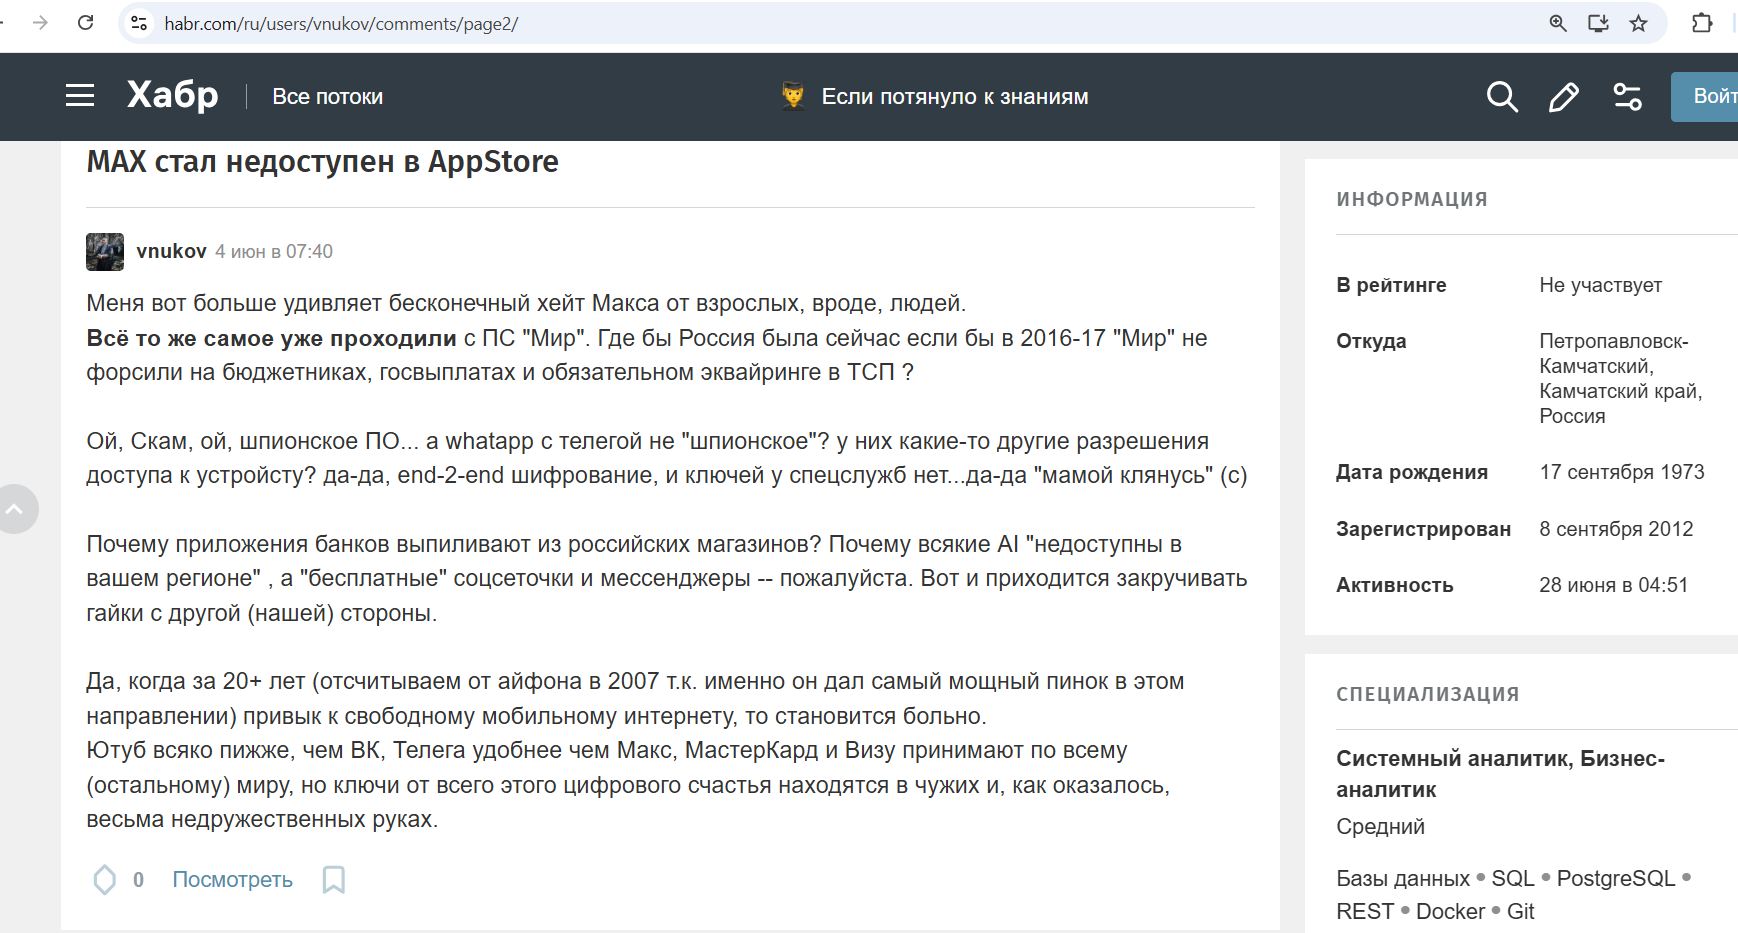Open the page settings sliders icon
The height and width of the screenshot is (933, 1738).
[x=1627, y=97]
